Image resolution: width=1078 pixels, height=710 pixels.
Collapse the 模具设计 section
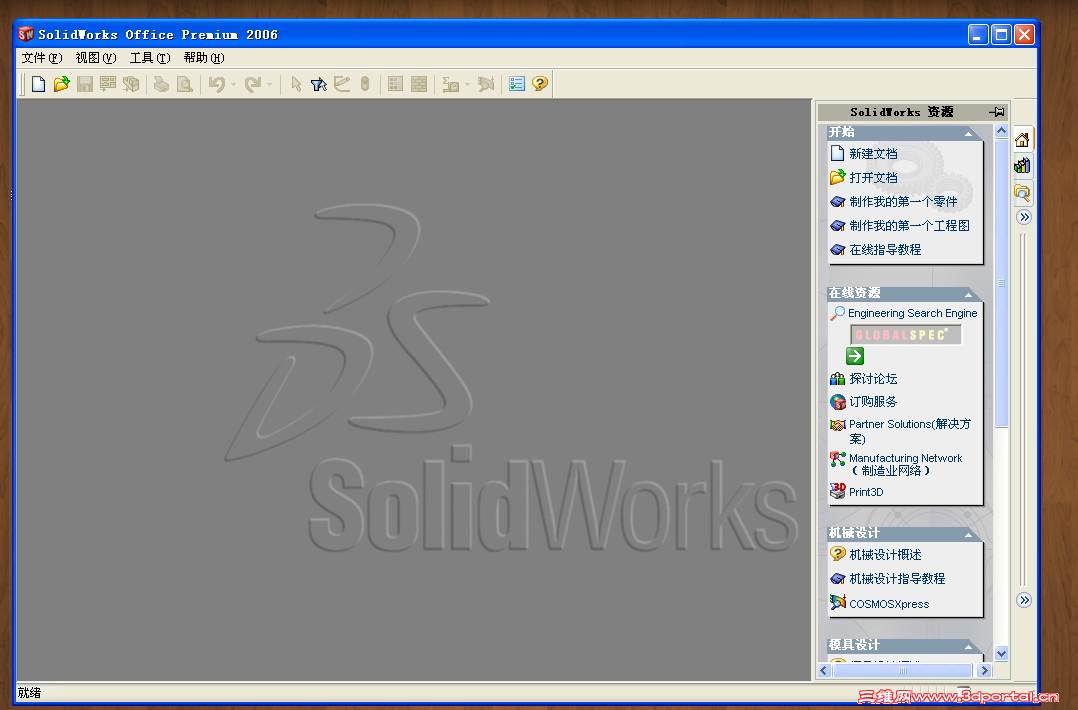(969, 647)
